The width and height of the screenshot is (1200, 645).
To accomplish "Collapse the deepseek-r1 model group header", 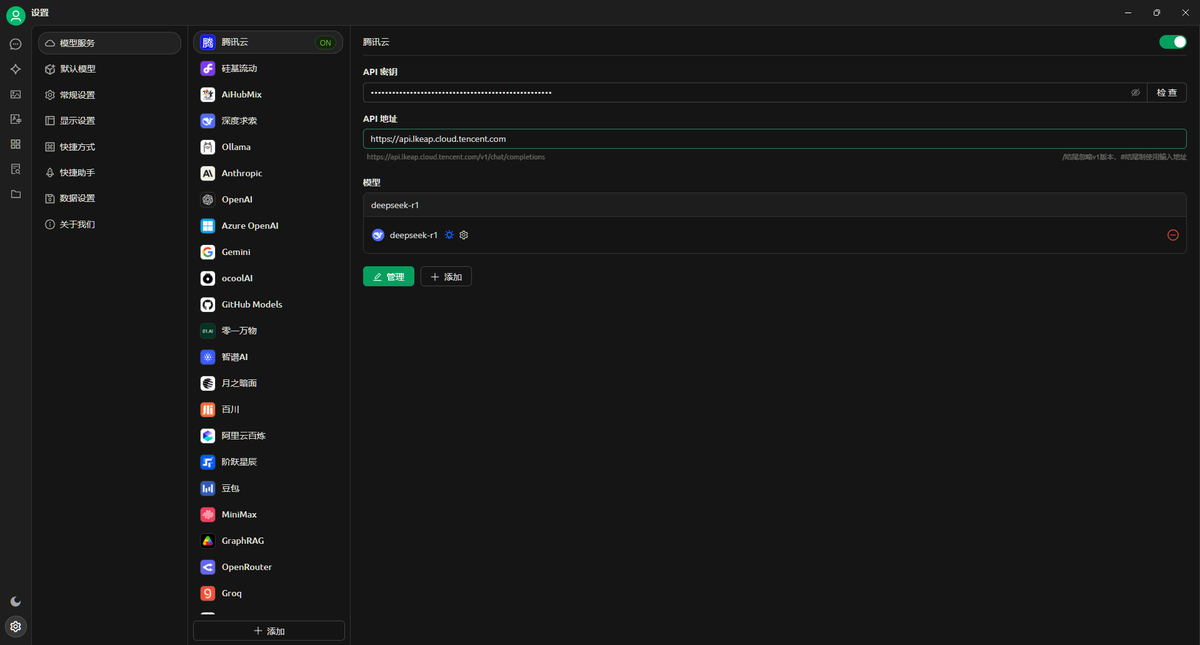I will (775, 205).
